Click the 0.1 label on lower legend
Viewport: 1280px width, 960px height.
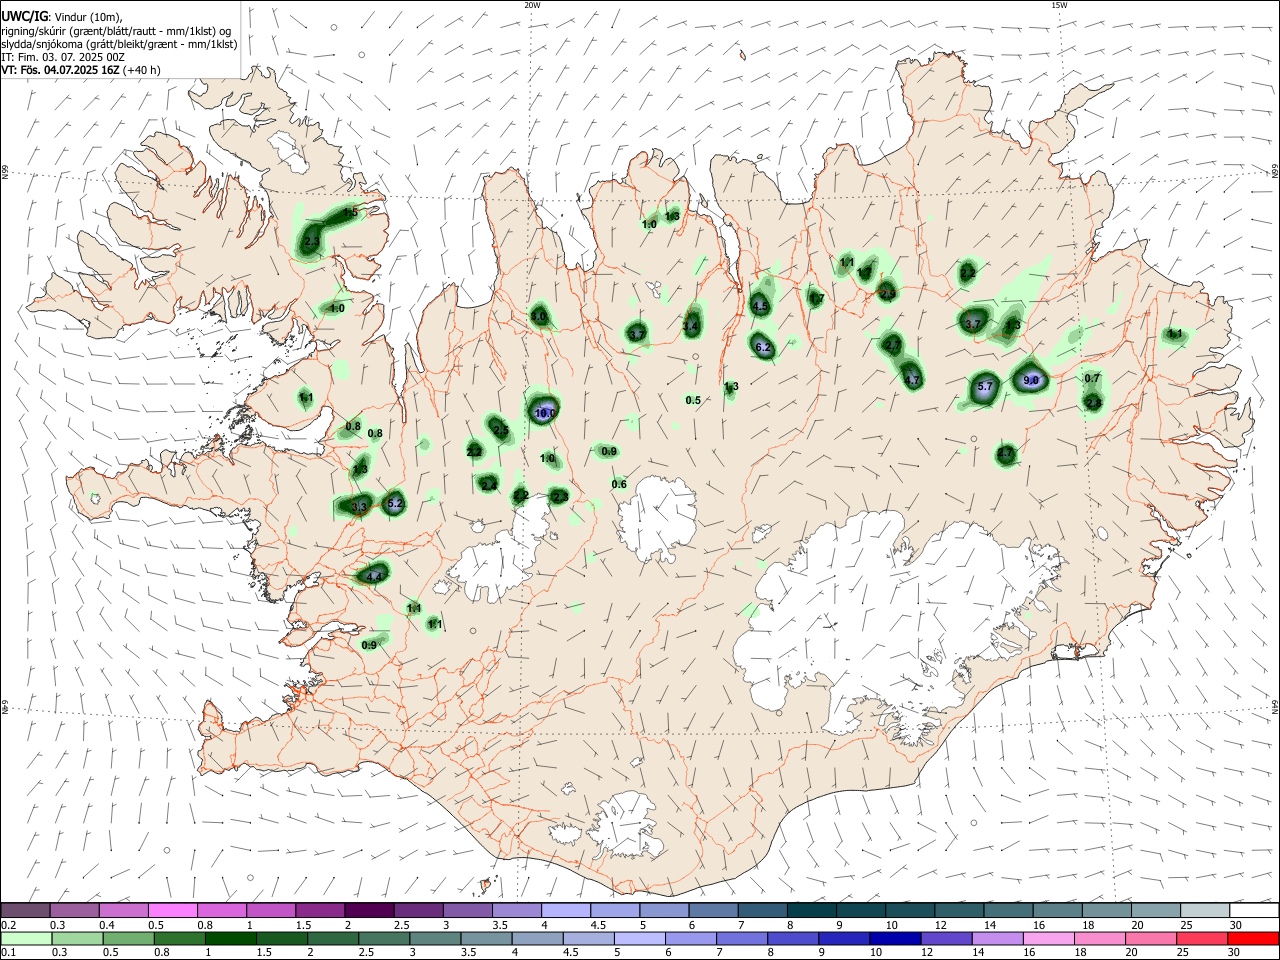[9, 952]
